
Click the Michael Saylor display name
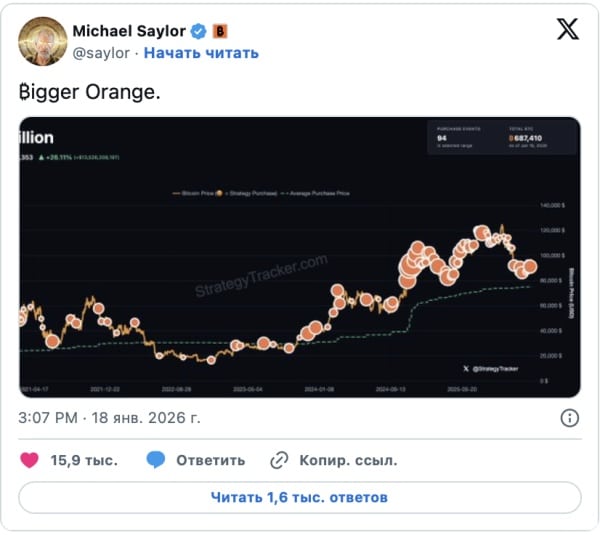pyautogui.click(x=129, y=31)
